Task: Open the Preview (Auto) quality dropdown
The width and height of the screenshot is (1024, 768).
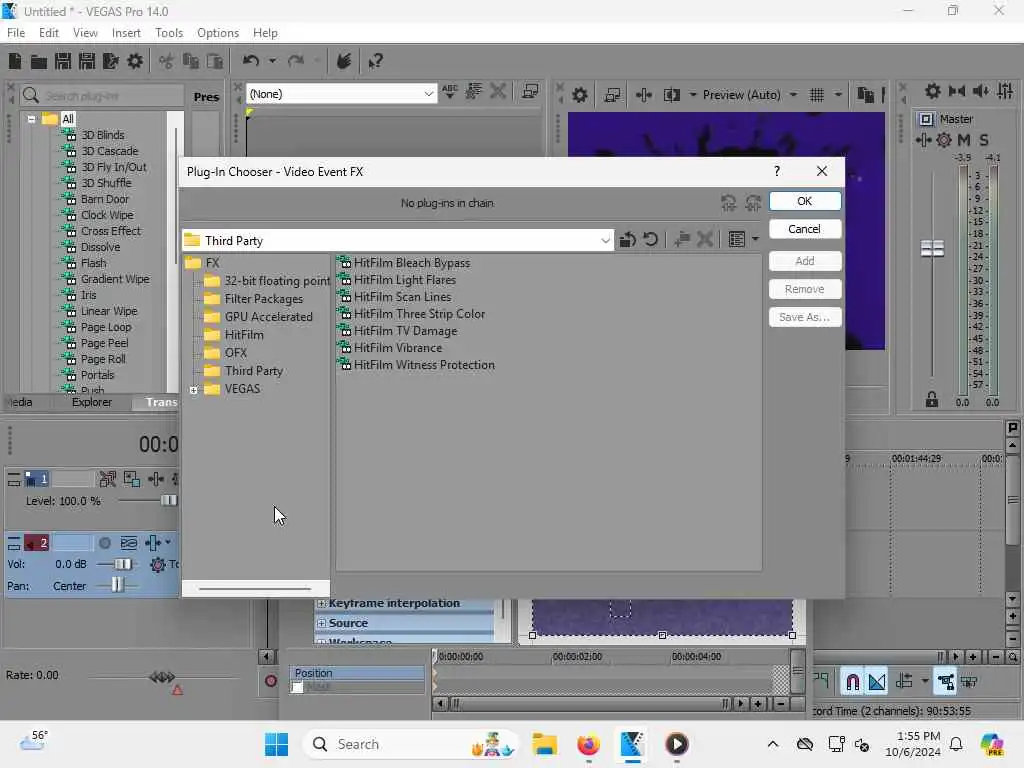Action: [x=793, y=95]
